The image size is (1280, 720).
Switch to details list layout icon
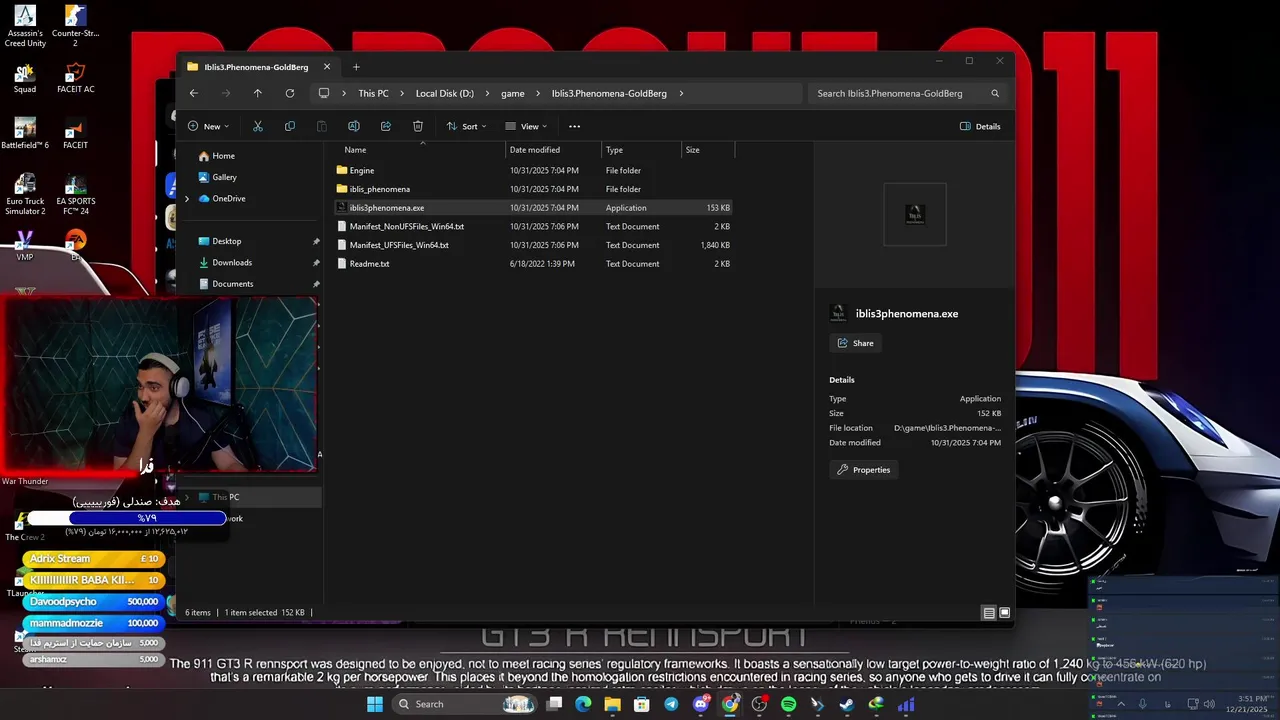[x=989, y=613]
